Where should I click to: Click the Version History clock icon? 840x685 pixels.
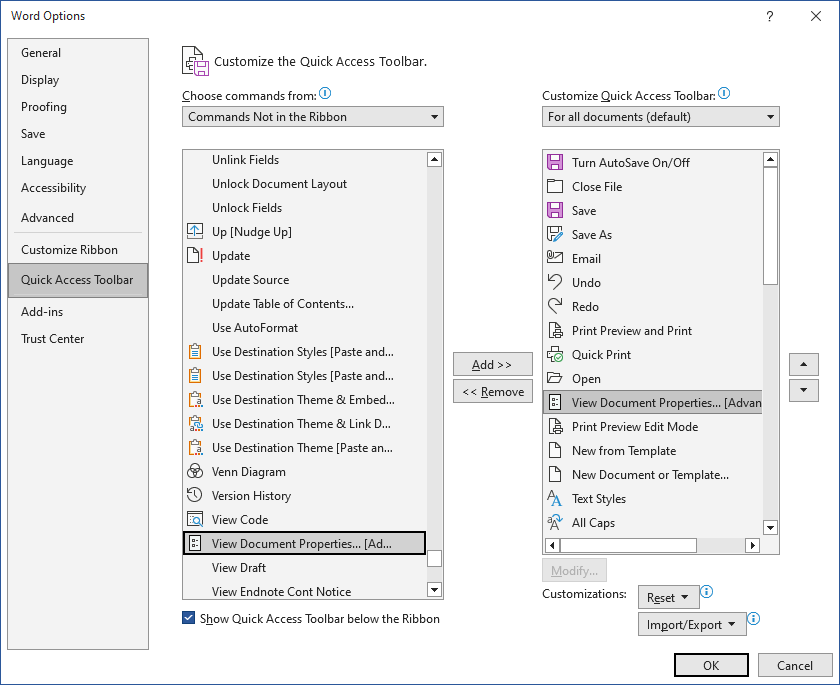coord(195,495)
